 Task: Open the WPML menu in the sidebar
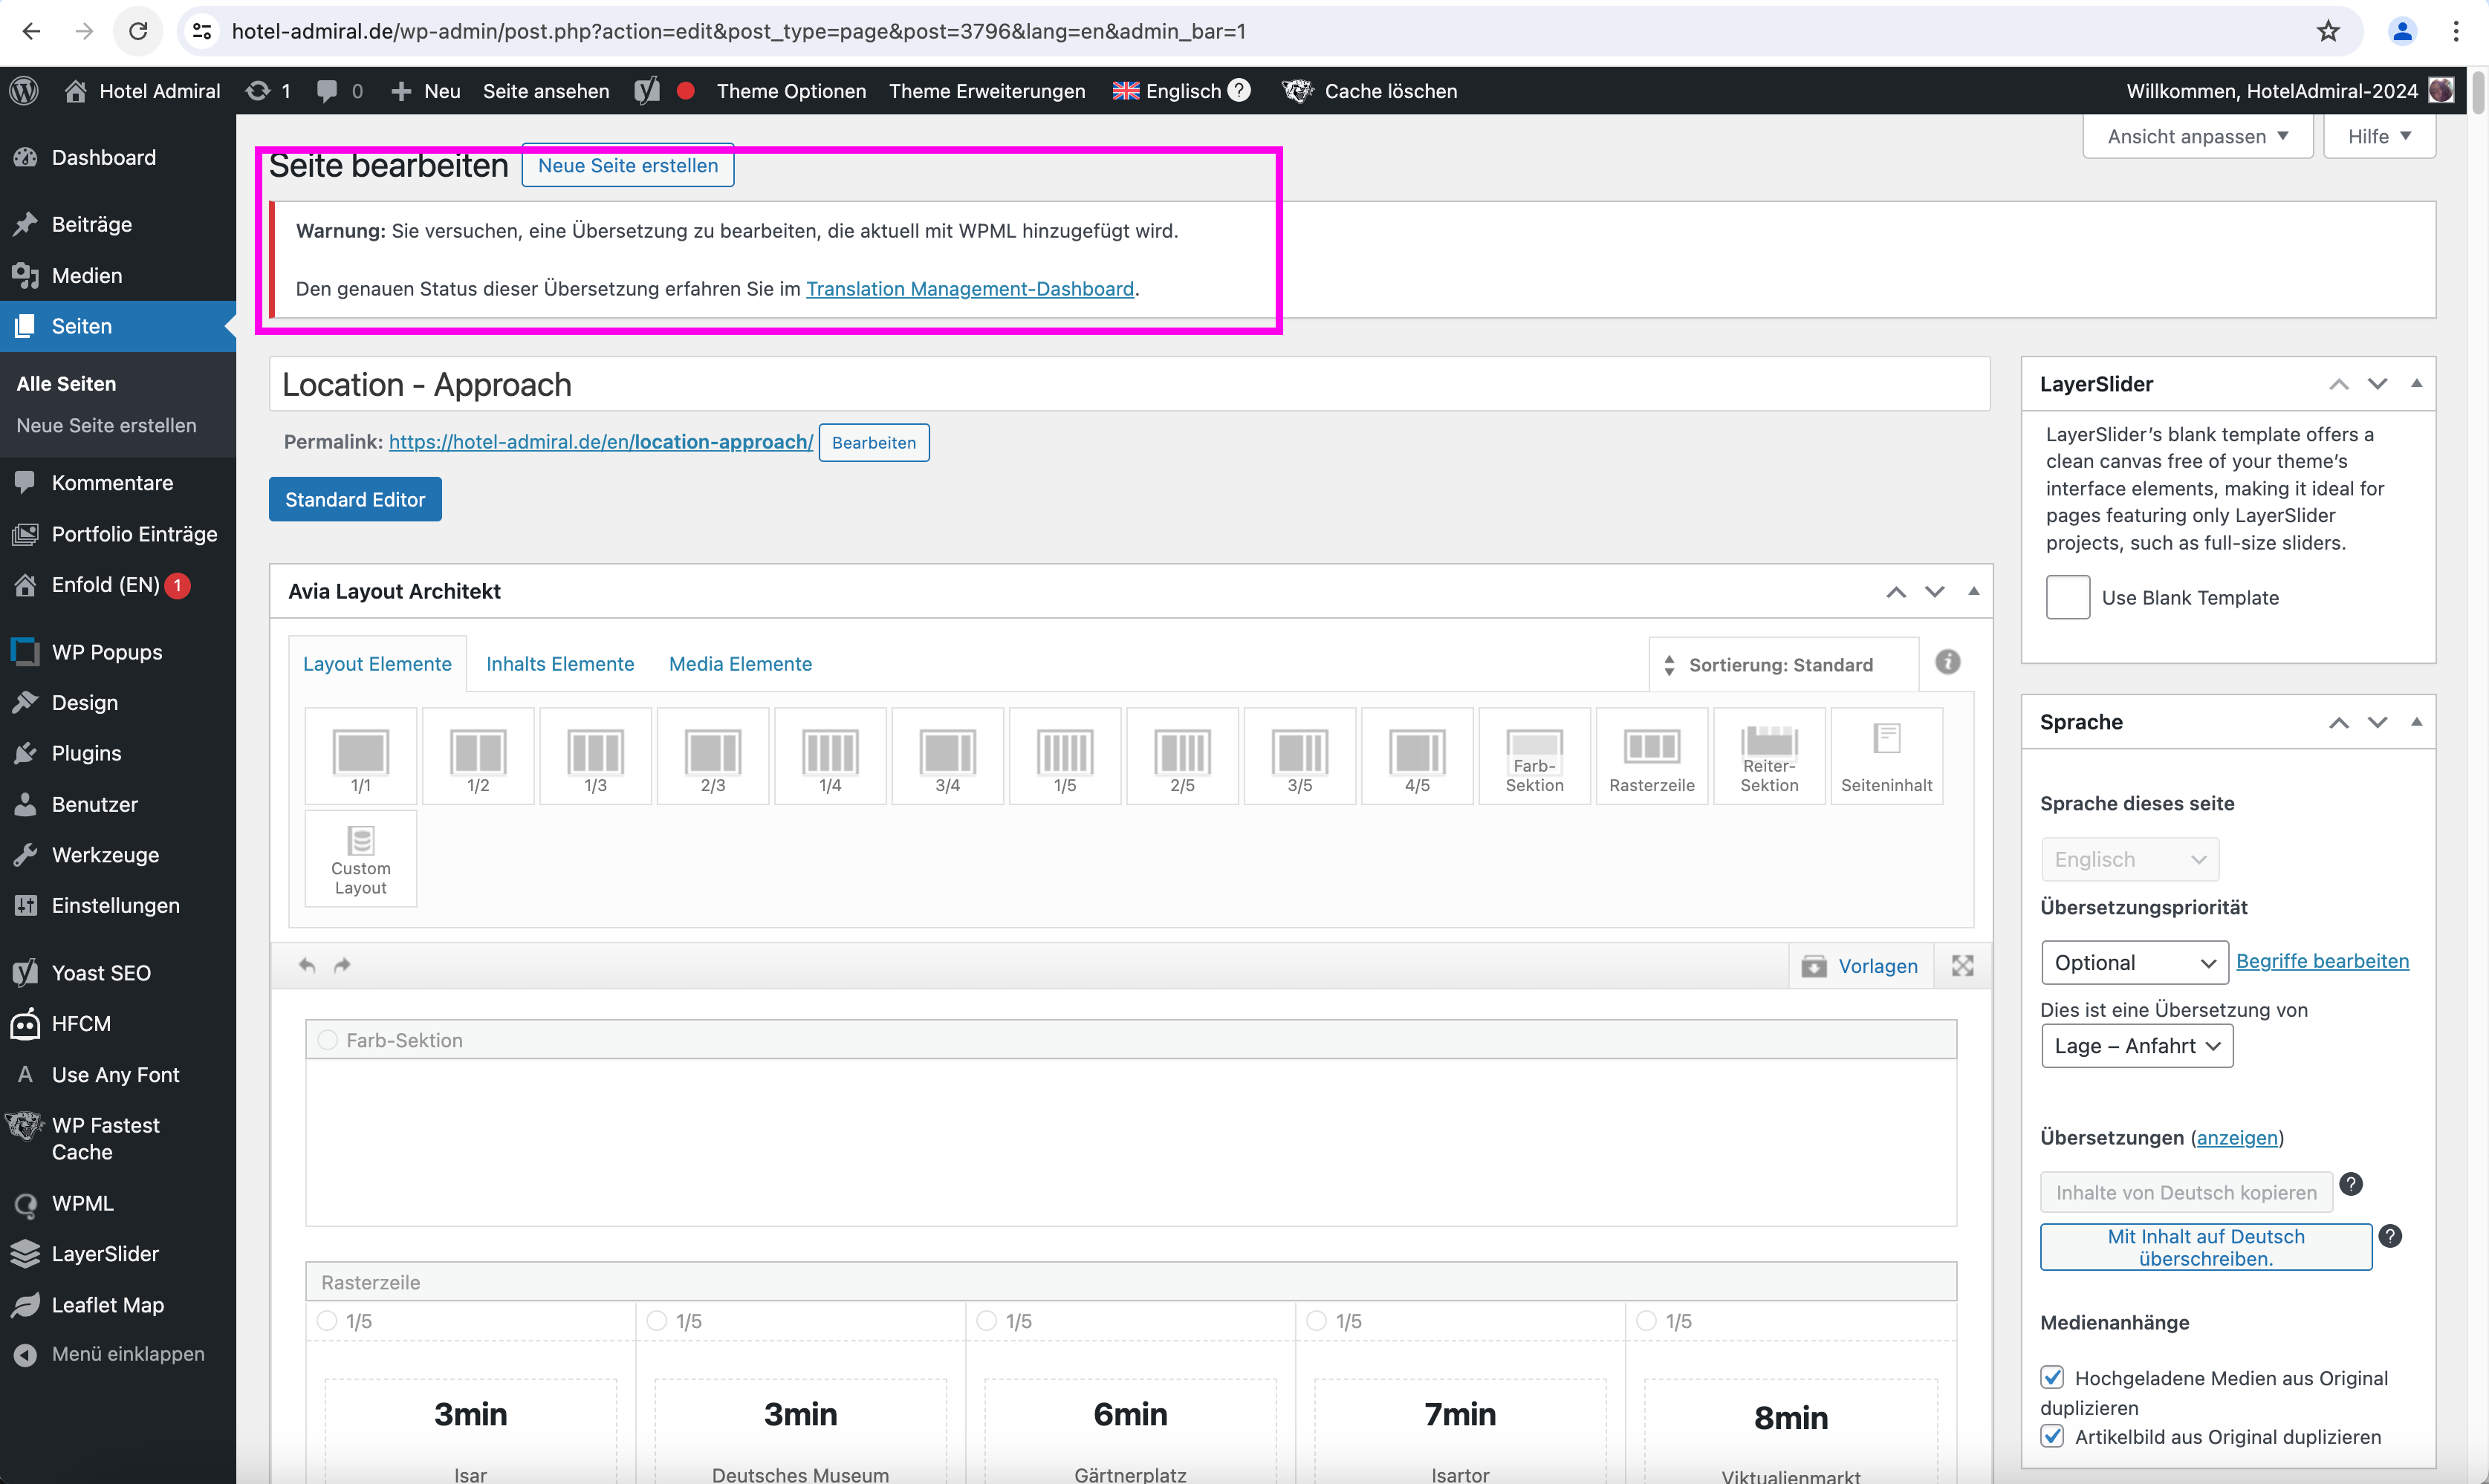click(82, 1203)
